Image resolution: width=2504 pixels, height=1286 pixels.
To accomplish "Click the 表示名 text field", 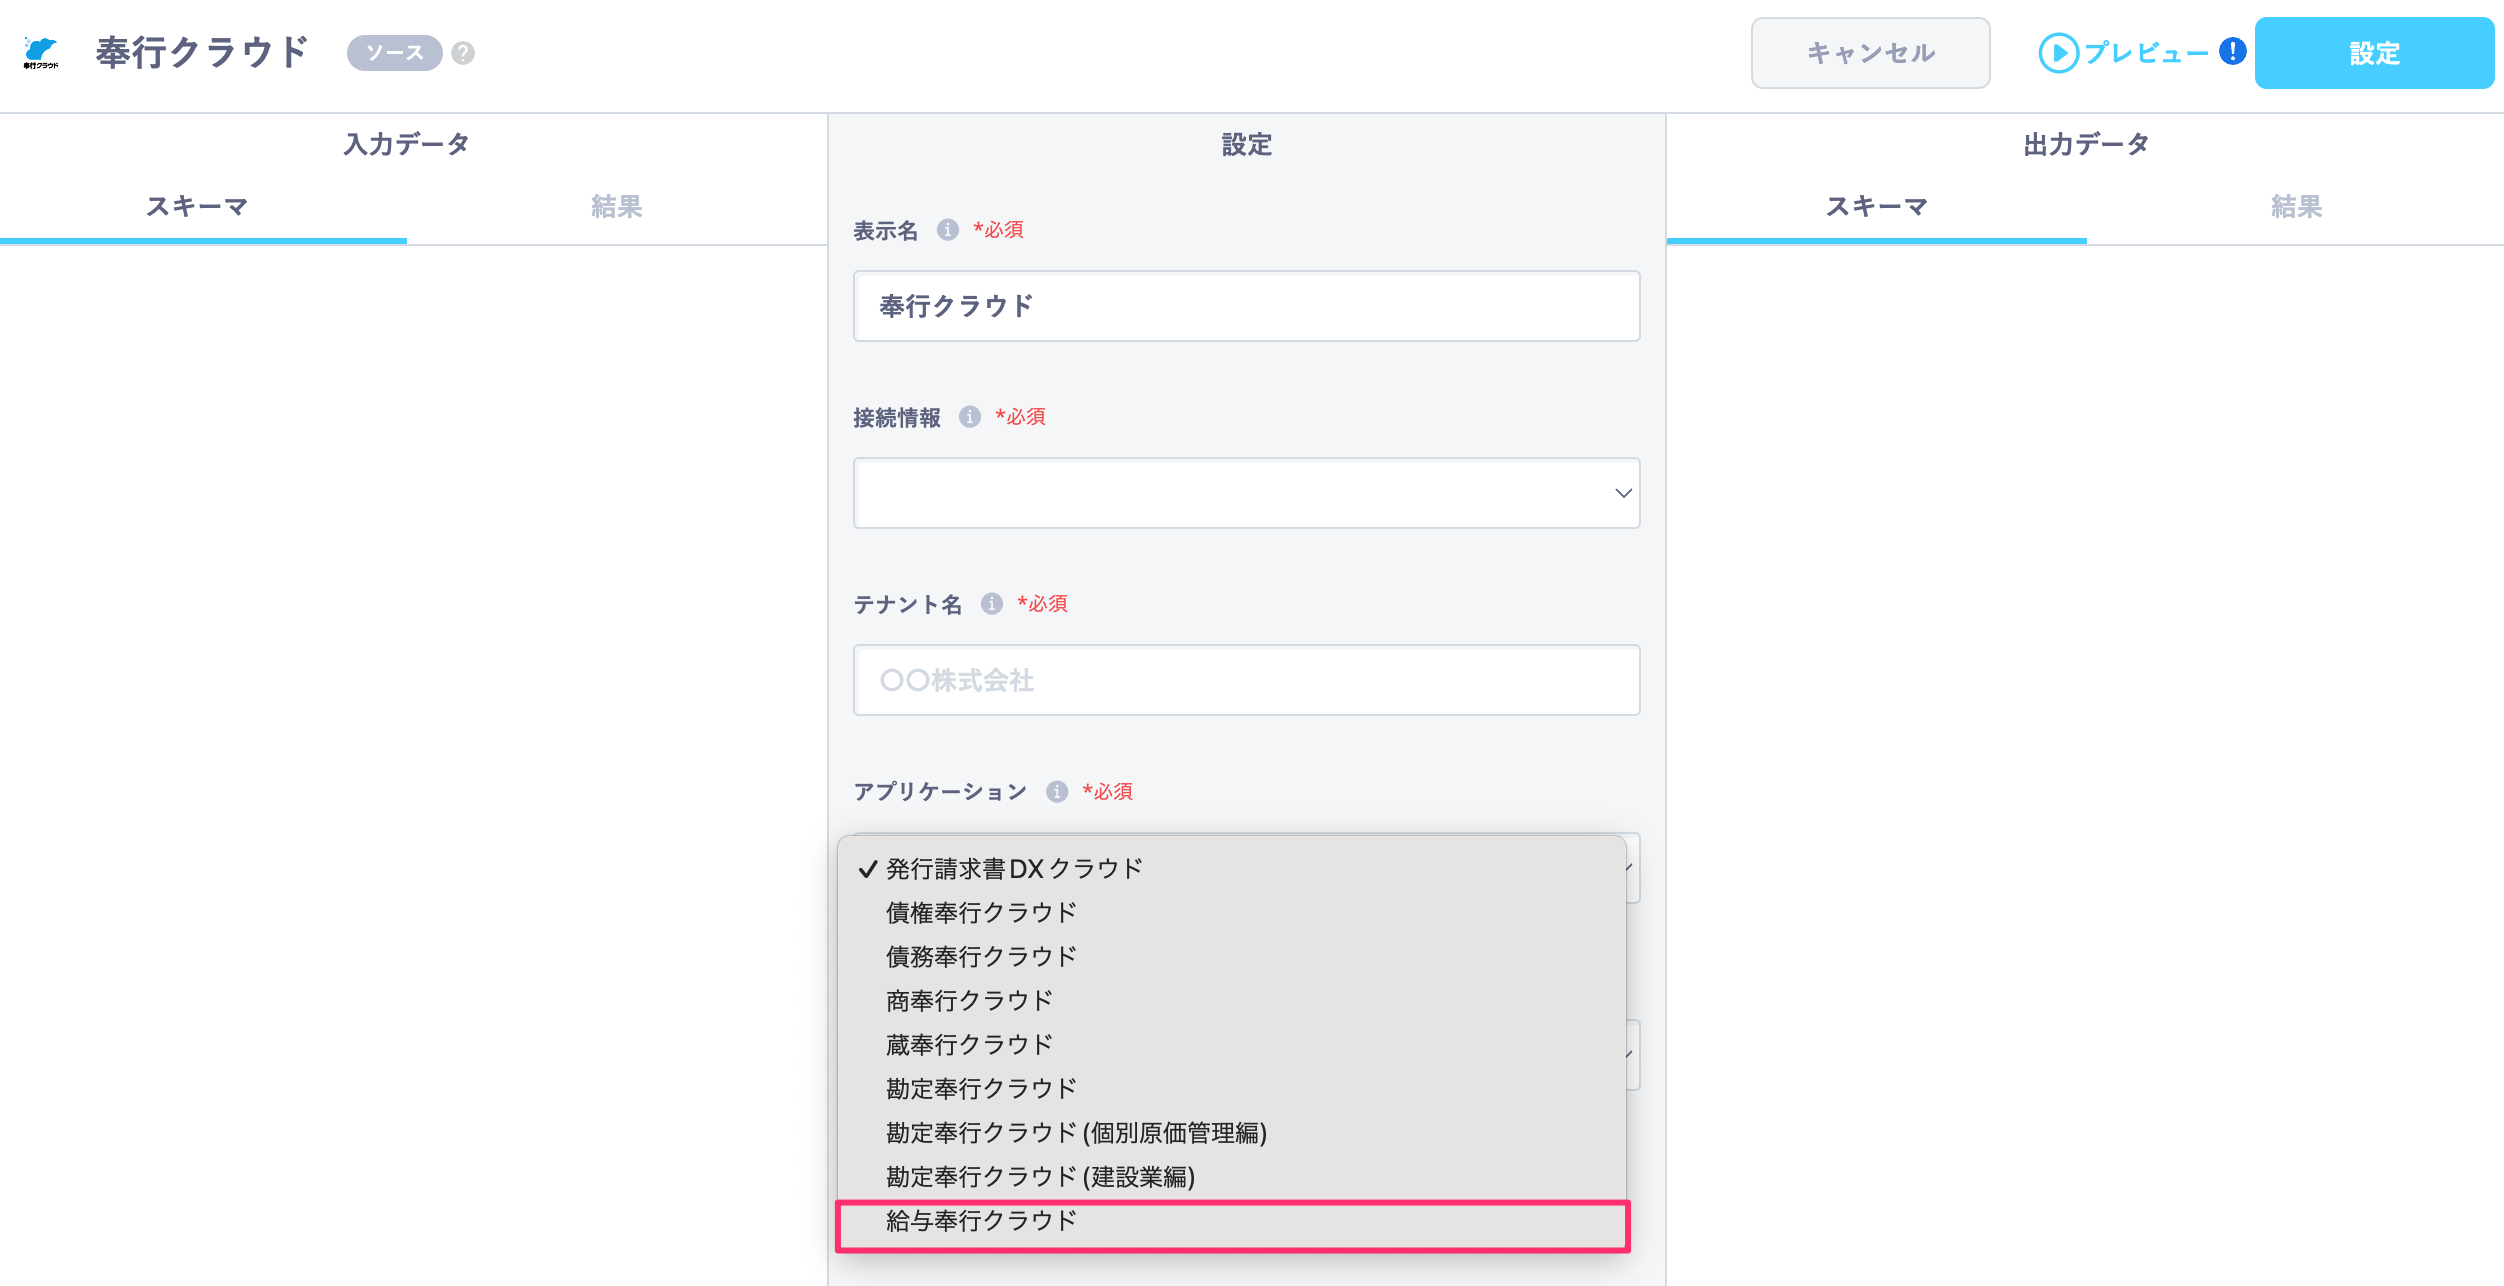I will point(1246,306).
